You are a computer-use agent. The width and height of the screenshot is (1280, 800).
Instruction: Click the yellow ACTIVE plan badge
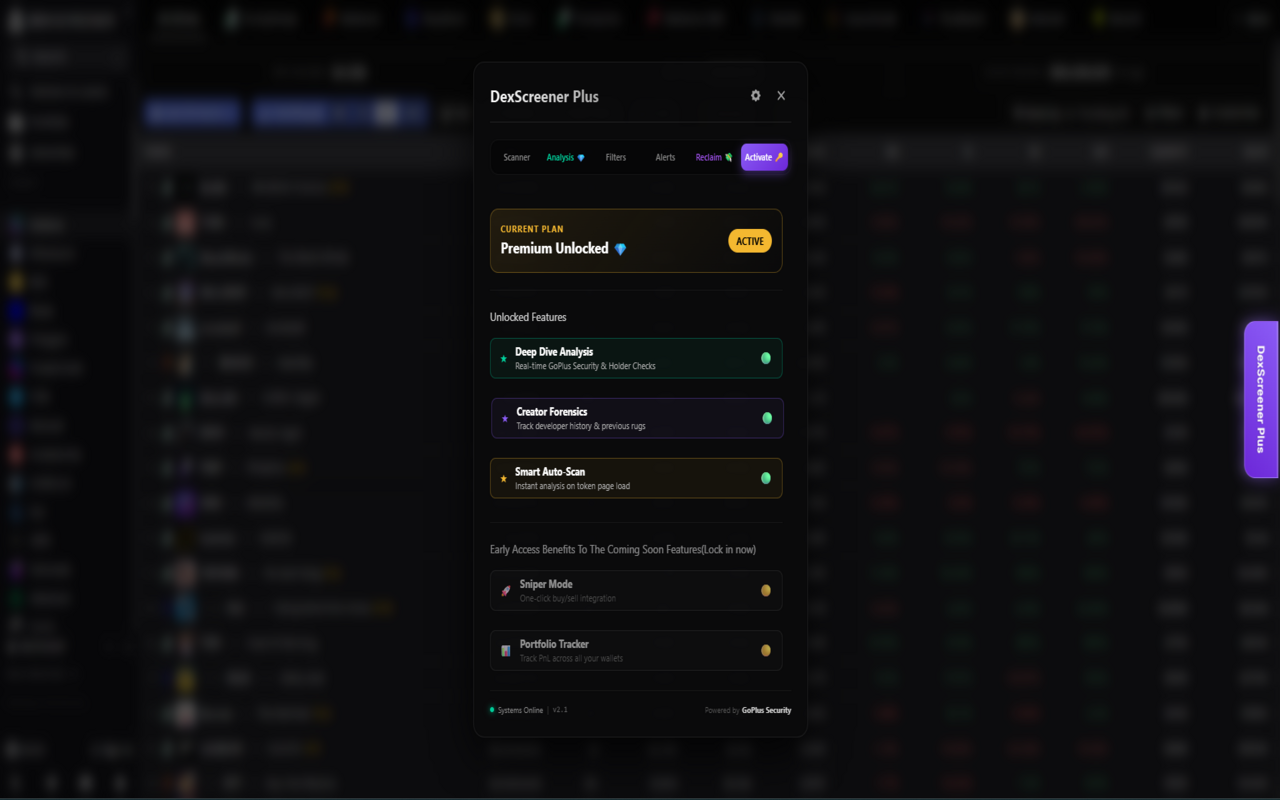click(x=750, y=241)
